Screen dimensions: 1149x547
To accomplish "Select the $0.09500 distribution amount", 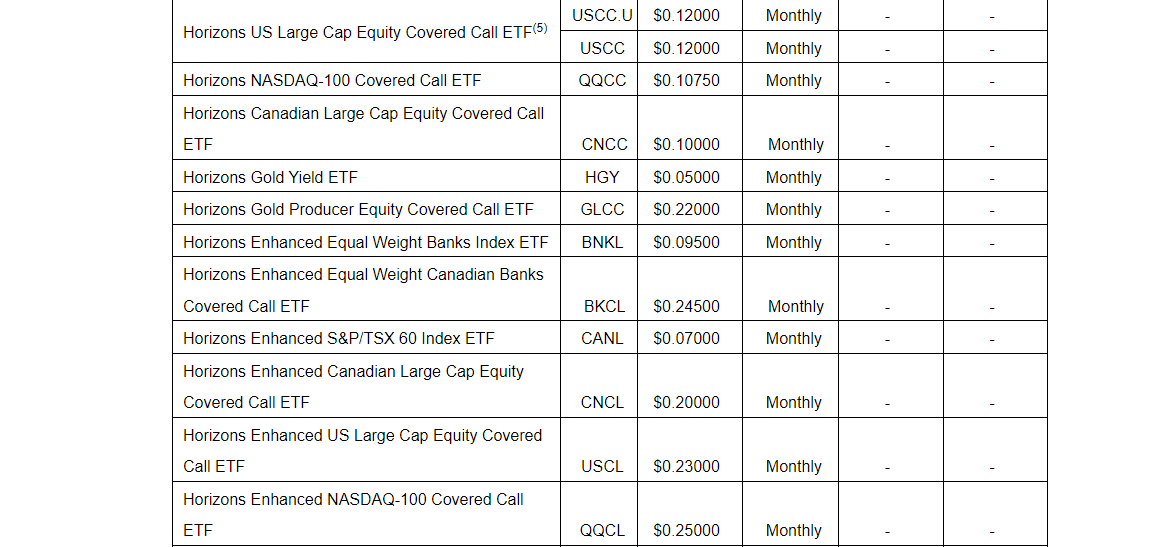I will click(x=686, y=242).
